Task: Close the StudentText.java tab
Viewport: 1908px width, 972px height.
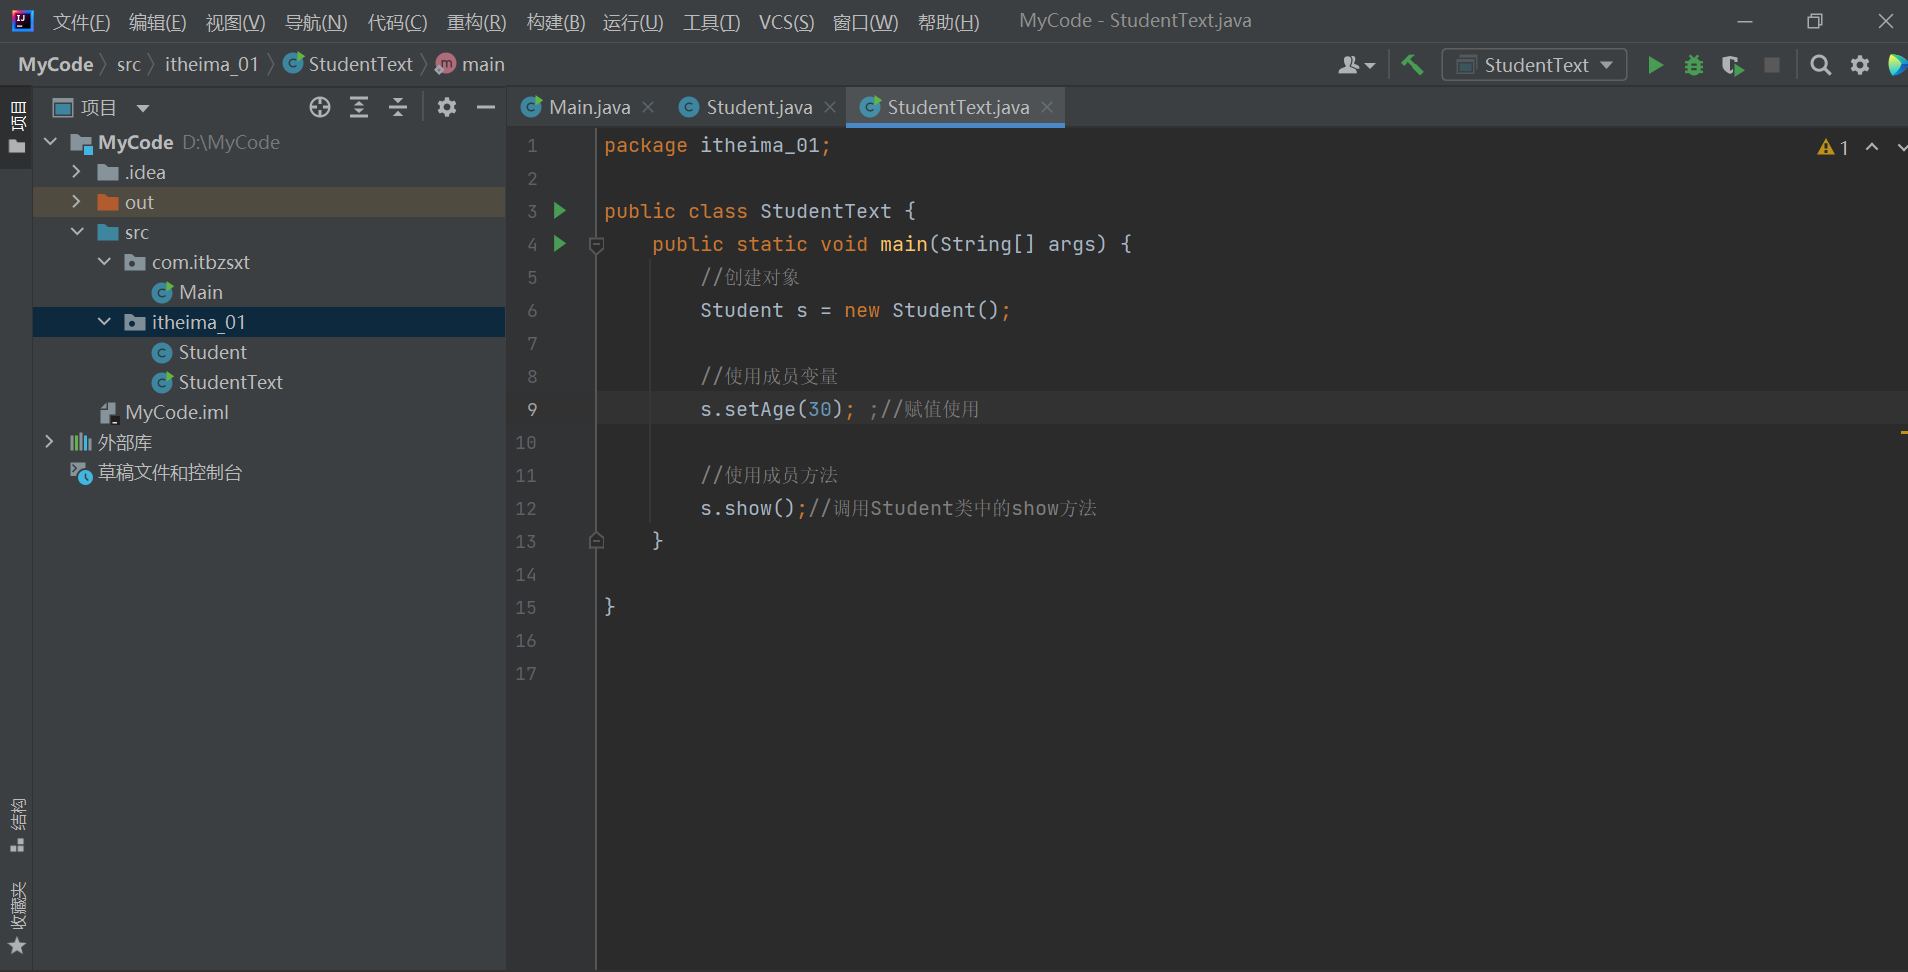Action: (x=1047, y=107)
